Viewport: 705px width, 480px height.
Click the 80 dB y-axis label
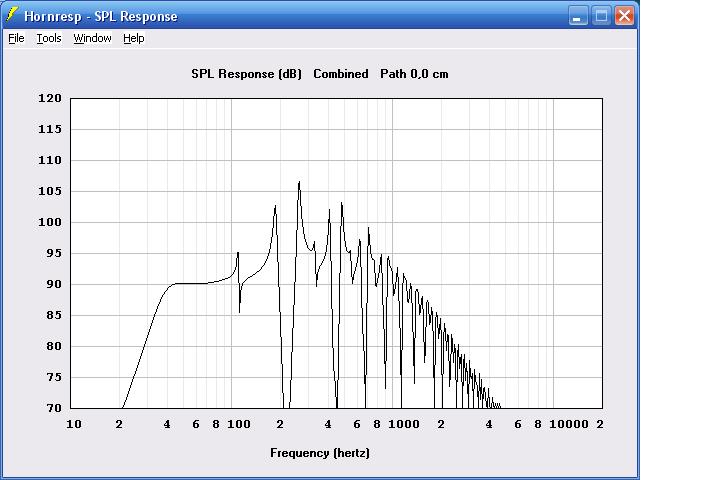(x=54, y=347)
